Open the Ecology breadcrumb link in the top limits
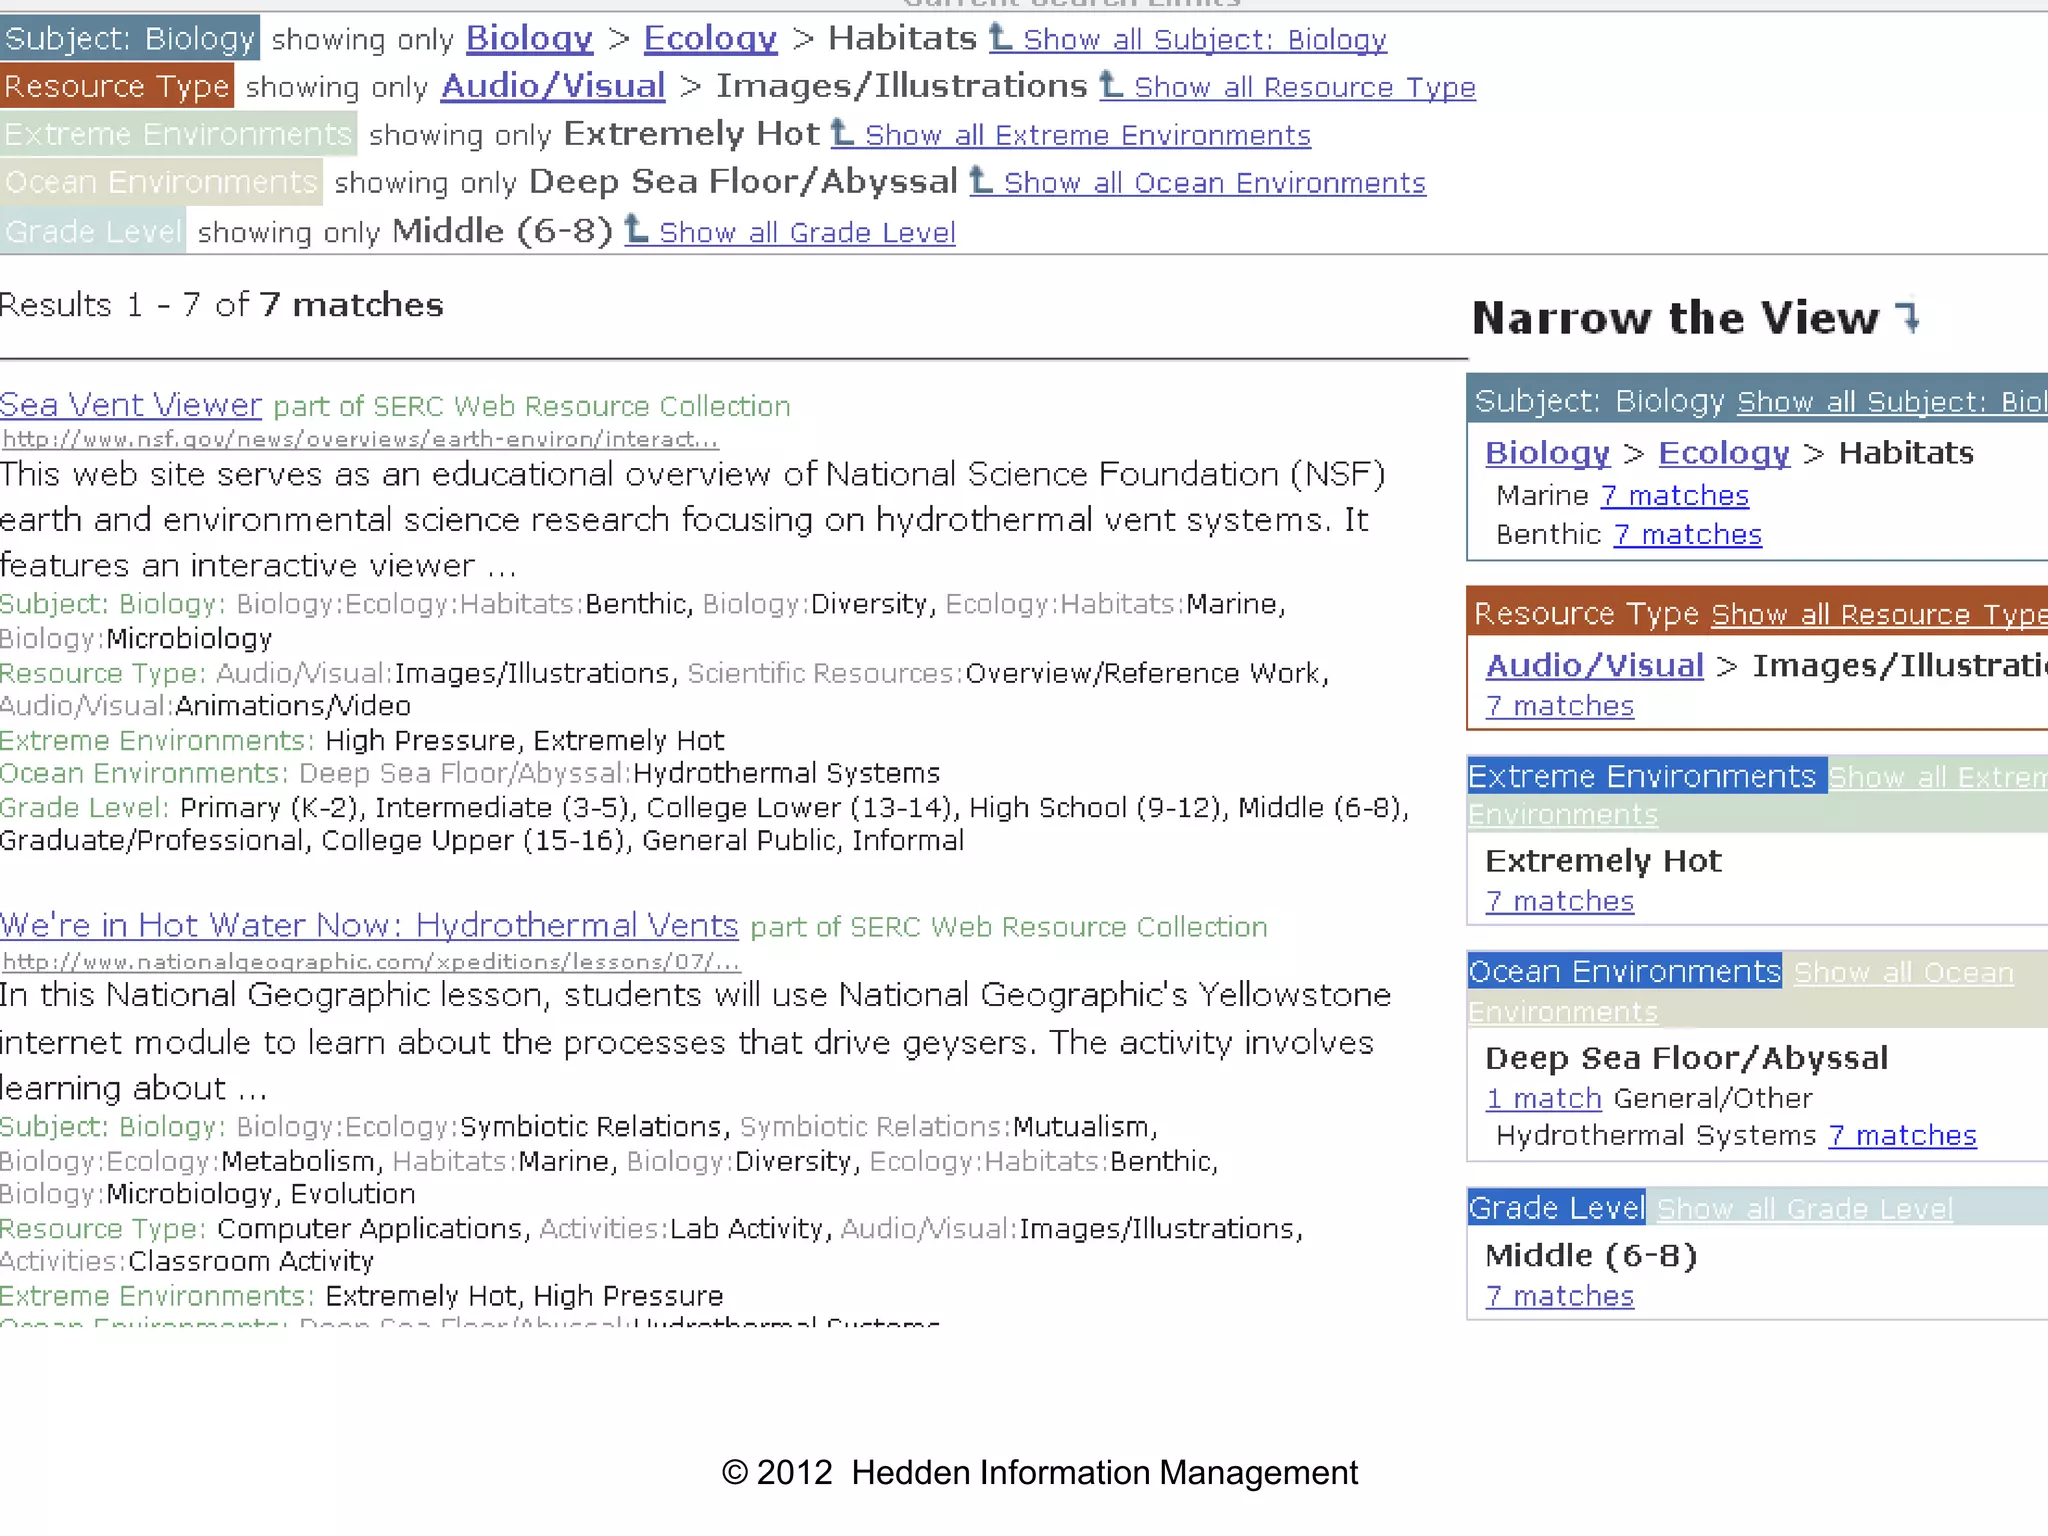Viewport: 2048px width, 1536px height. 710,39
